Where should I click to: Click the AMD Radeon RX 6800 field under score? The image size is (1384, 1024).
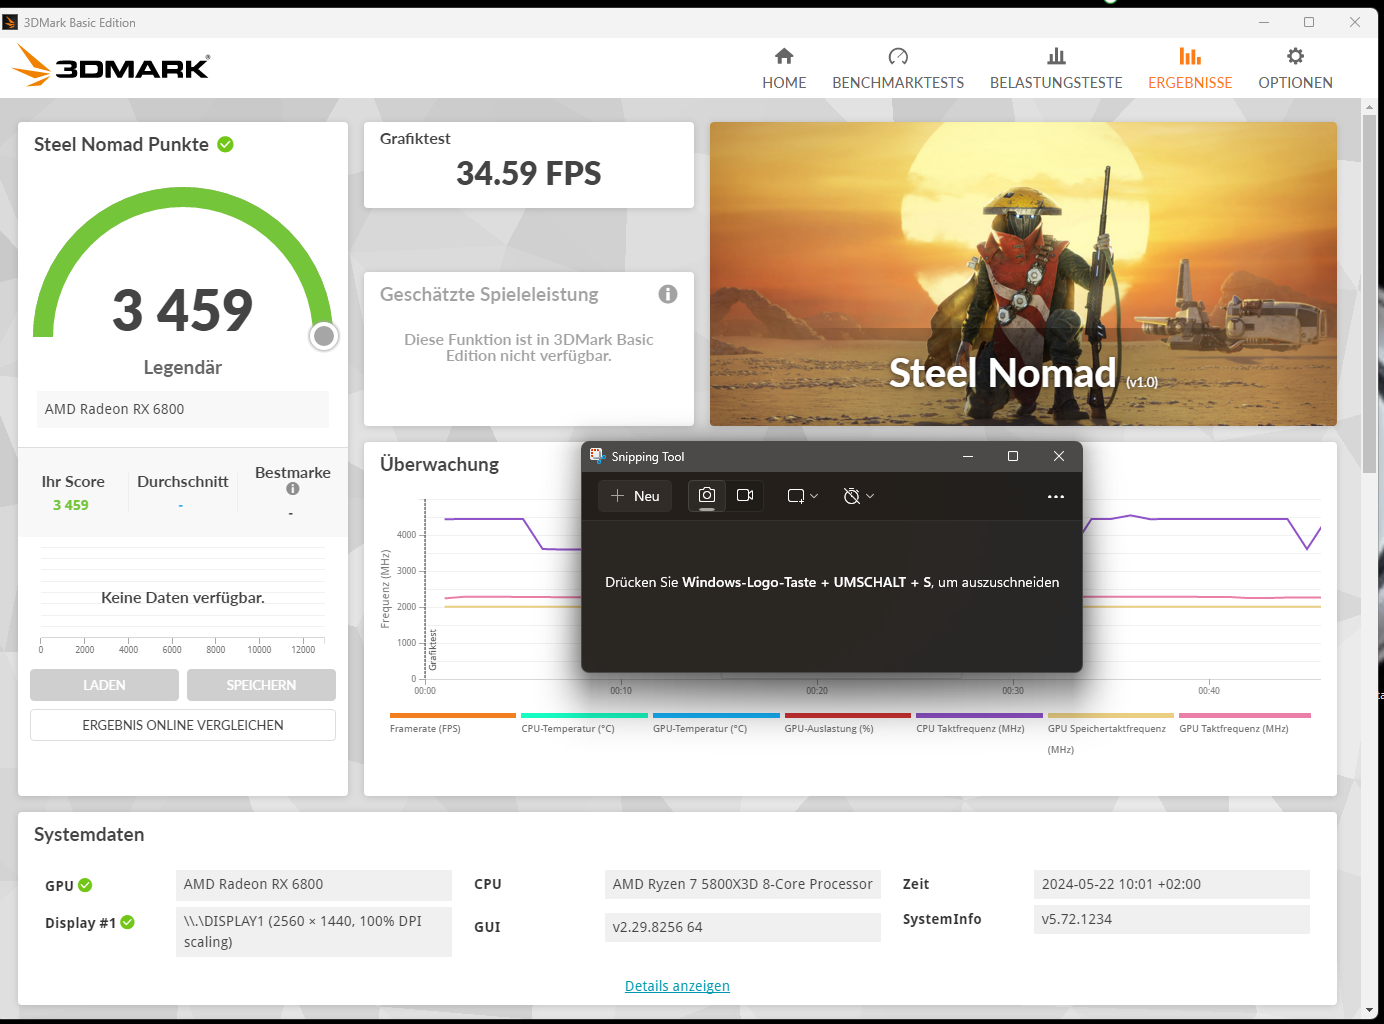tap(183, 409)
